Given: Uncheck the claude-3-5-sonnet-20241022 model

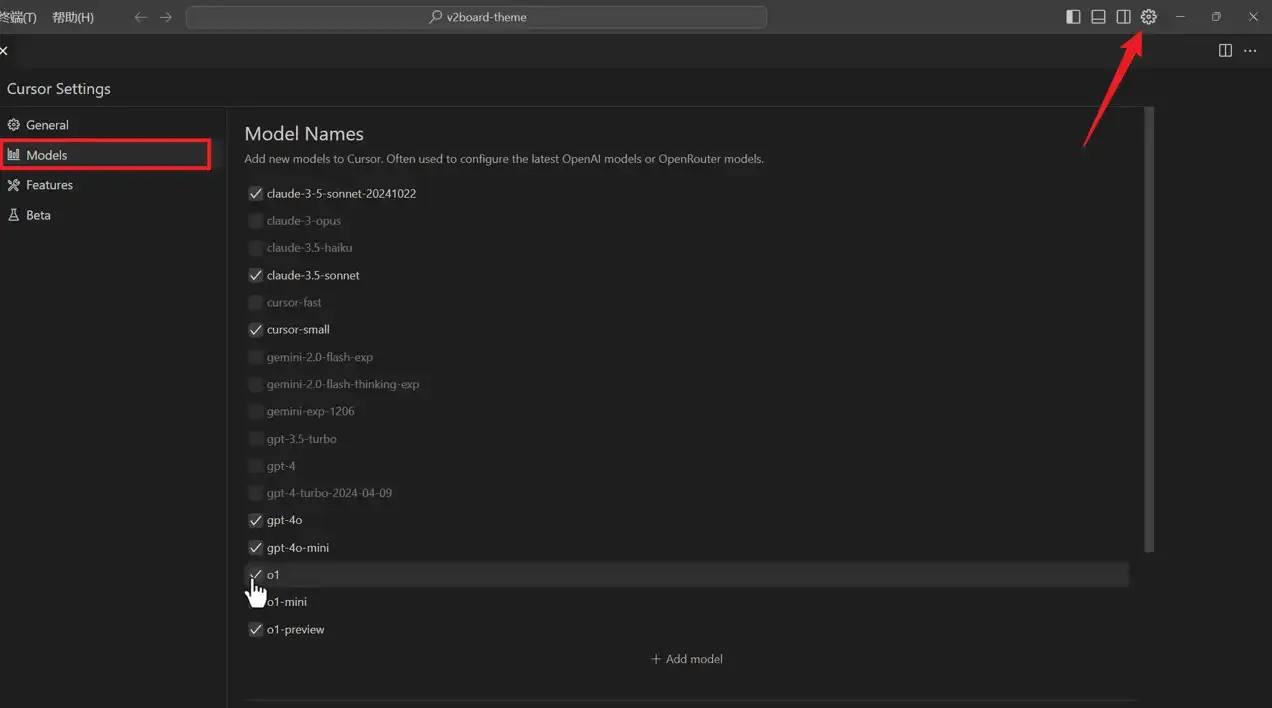Looking at the screenshot, I should (x=255, y=193).
